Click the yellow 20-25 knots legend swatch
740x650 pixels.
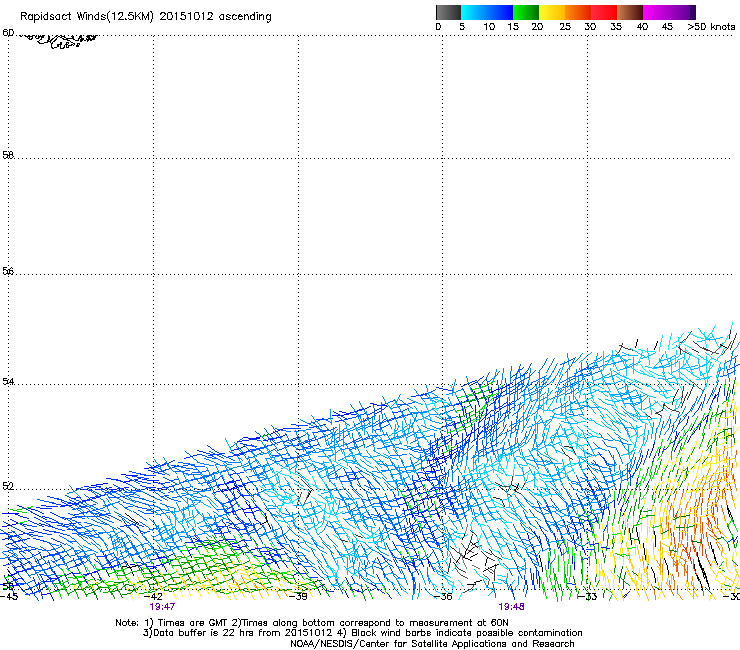[x=552, y=12]
